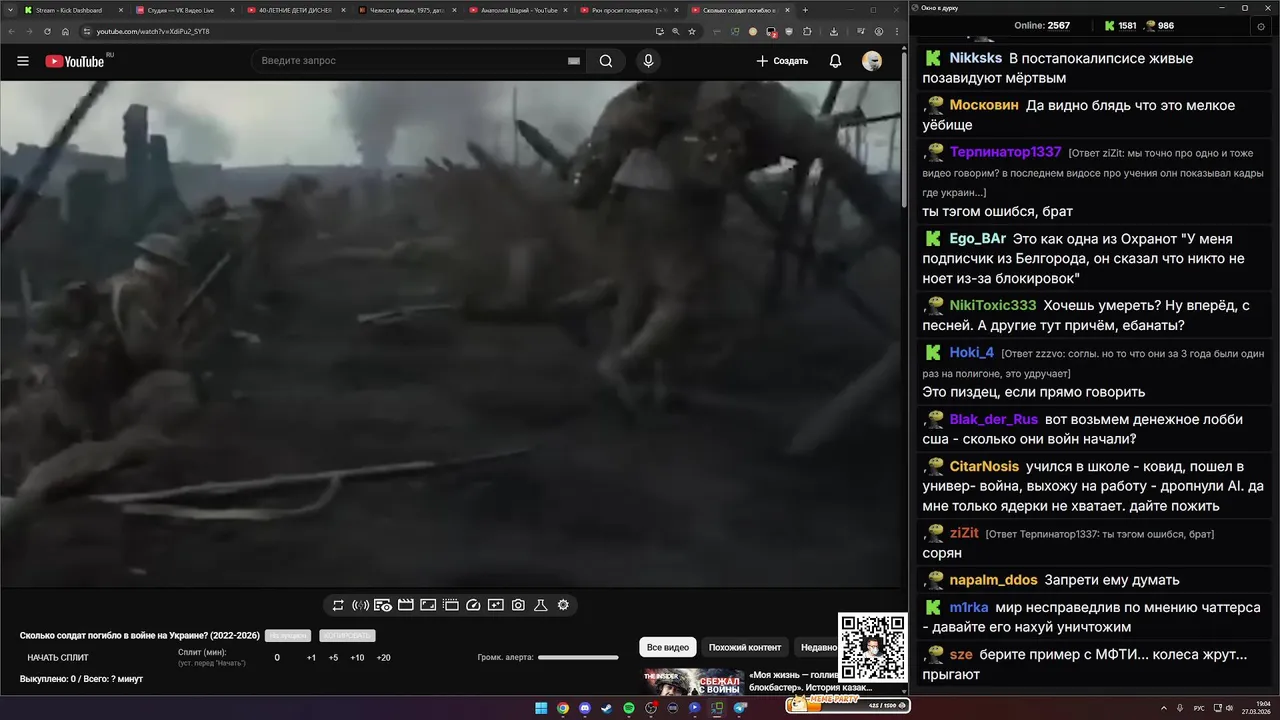Click CitarNosis username in chat

pyautogui.click(x=984, y=466)
